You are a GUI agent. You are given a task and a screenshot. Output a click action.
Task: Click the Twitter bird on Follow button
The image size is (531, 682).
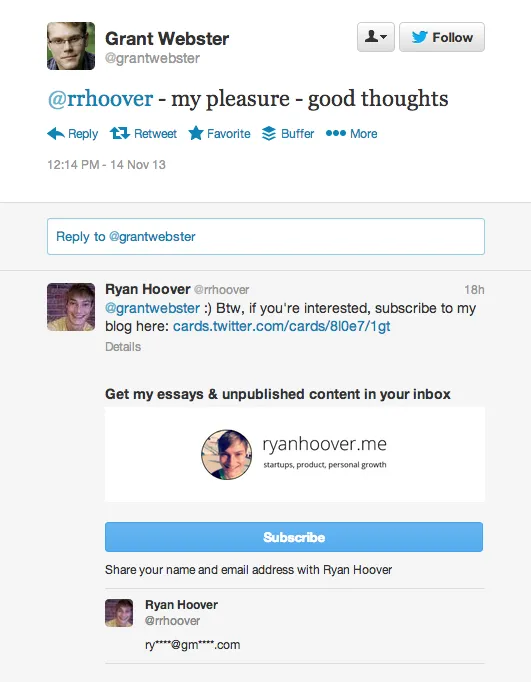click(420, 37)
